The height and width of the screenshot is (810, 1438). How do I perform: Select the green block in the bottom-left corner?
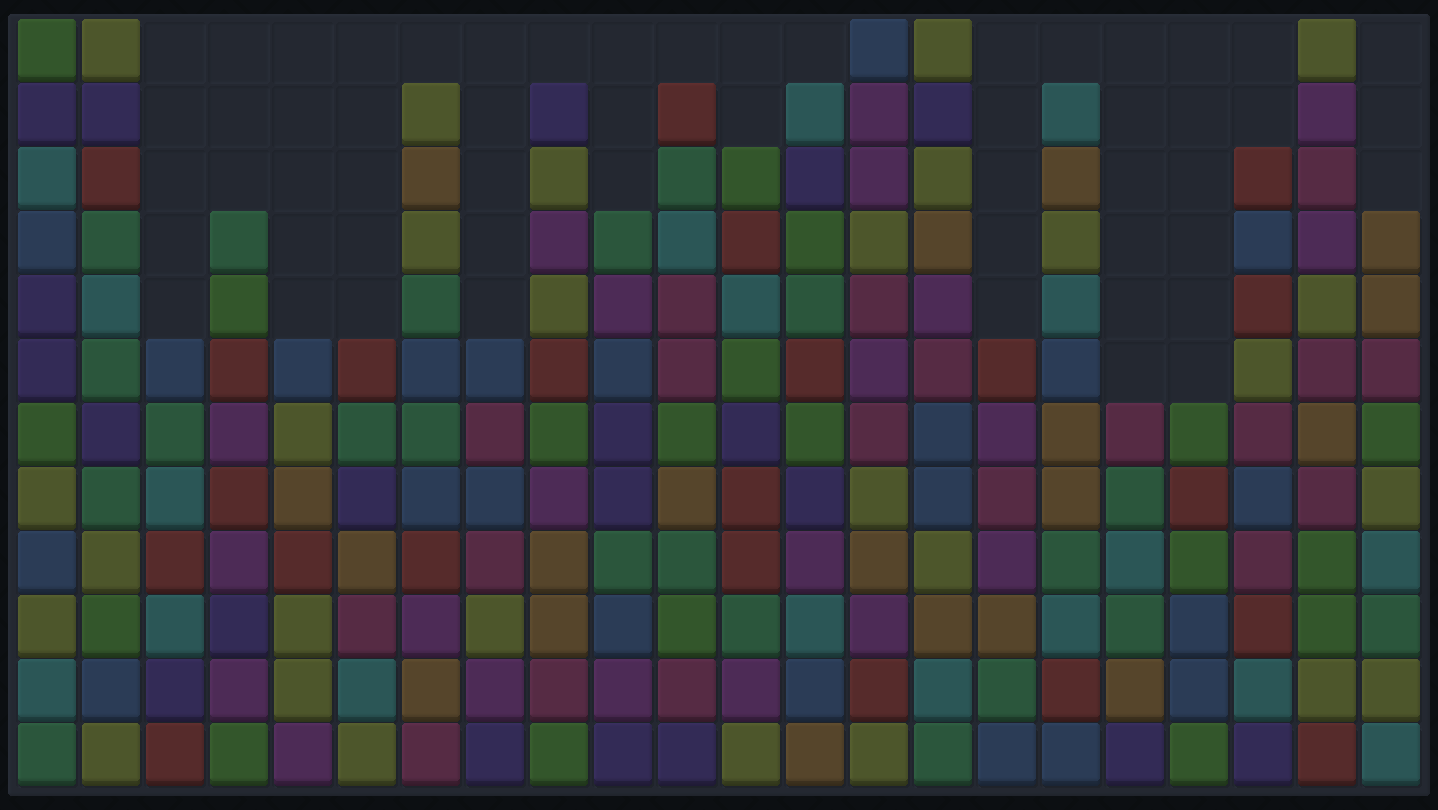(x=47, y=753)
